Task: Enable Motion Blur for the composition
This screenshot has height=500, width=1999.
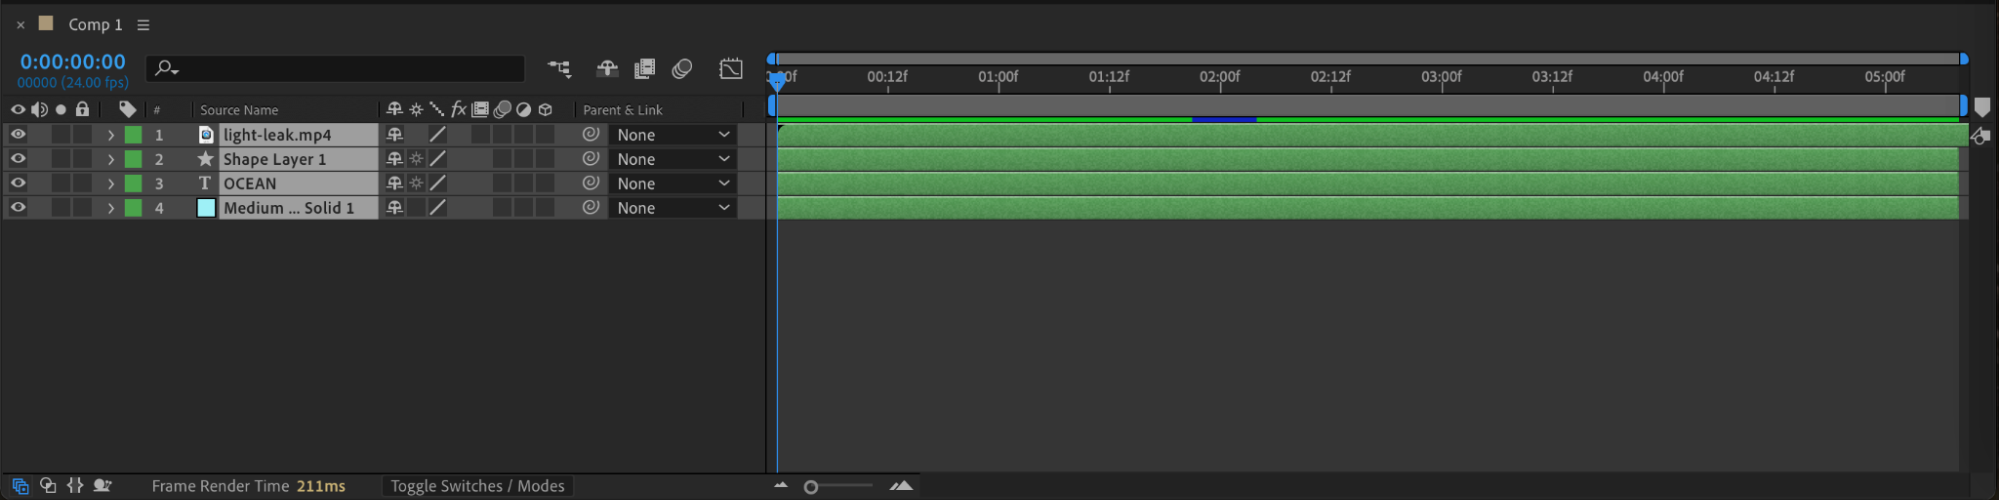Action: click(683, 68)
